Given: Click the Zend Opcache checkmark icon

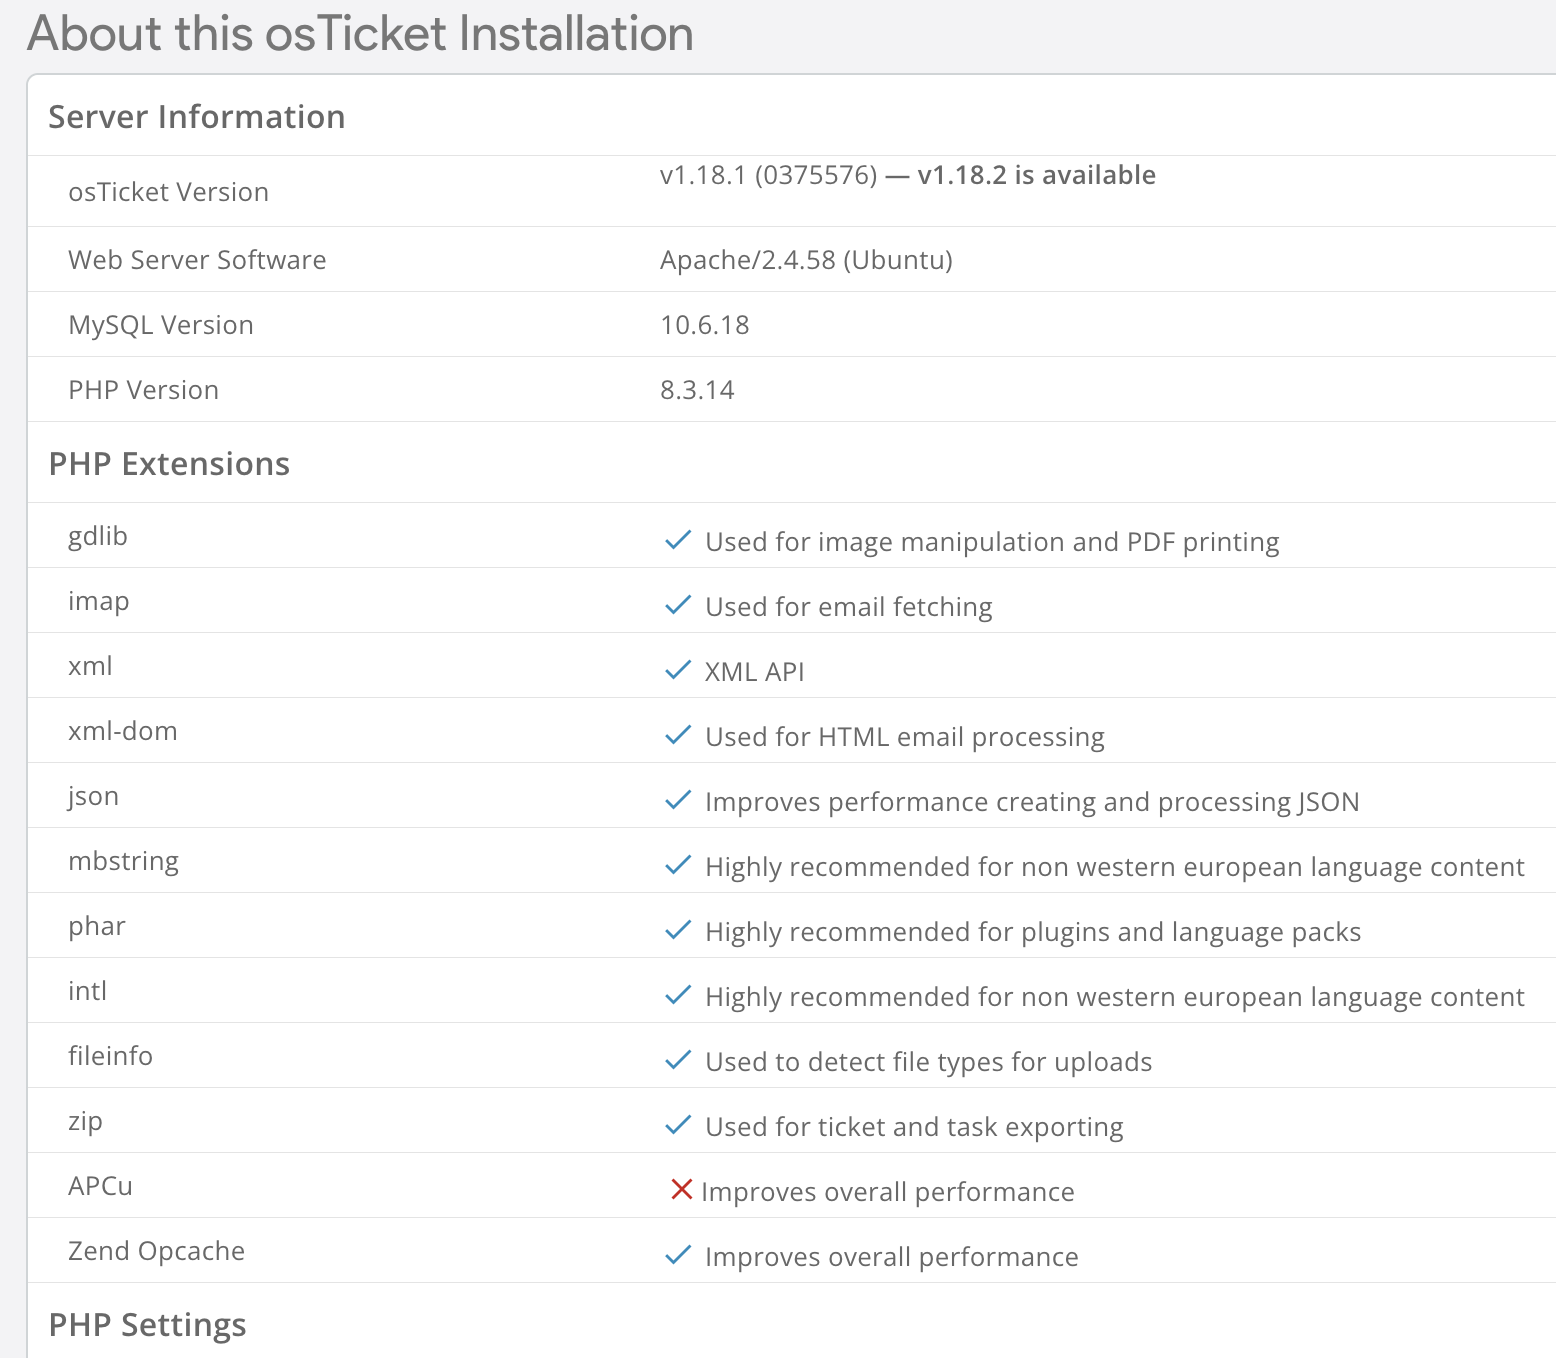Looking at the screenshot, I should 678,1256.
